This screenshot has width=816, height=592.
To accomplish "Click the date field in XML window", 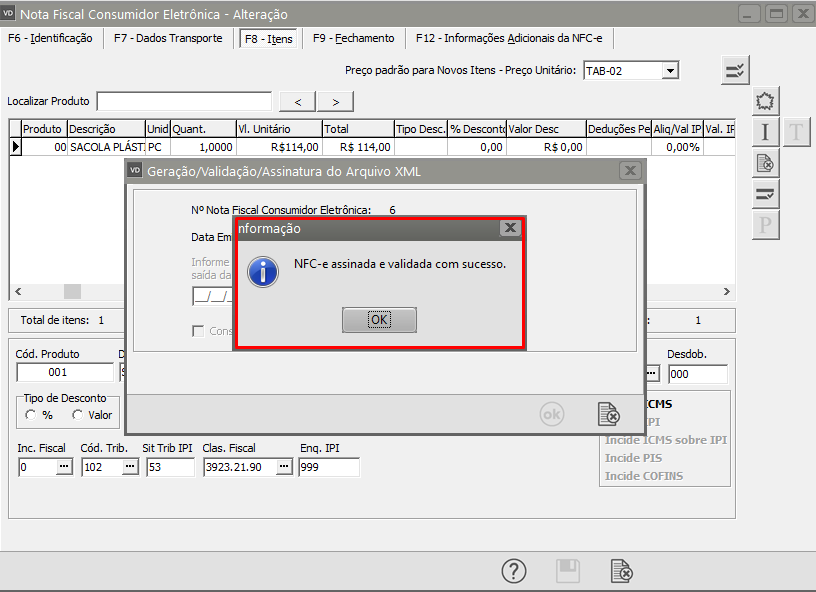I will pyautogui.click(x=212, y=297).
